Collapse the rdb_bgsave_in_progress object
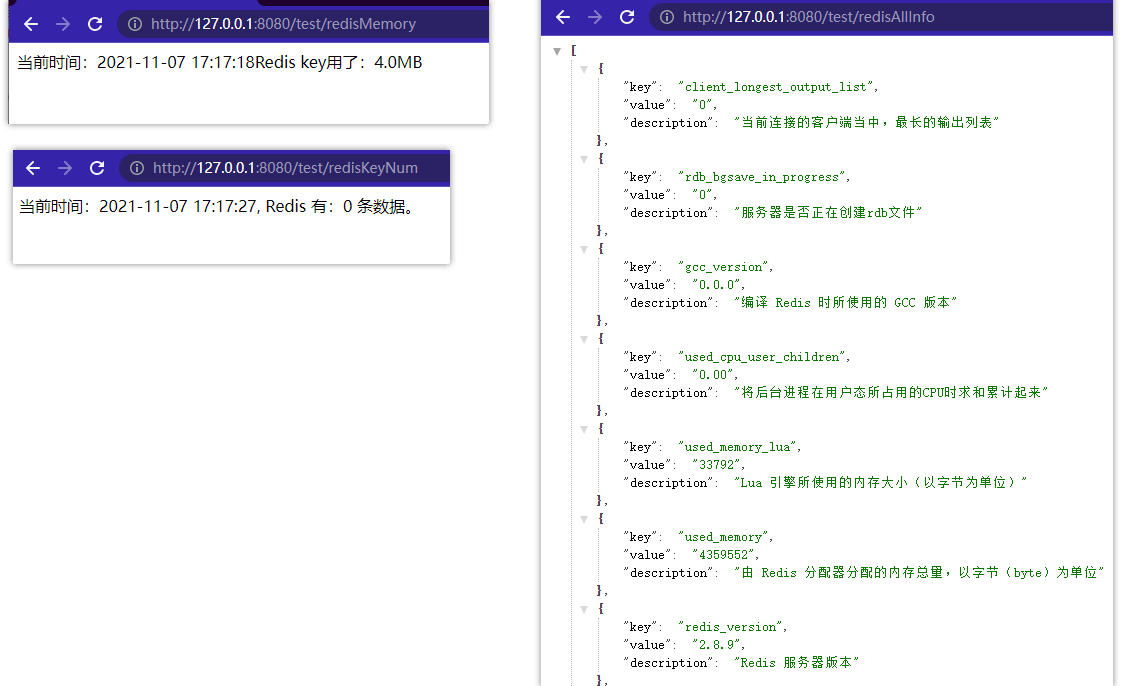The height and width of the screenshot is (686, 1121). click(584, 159)
